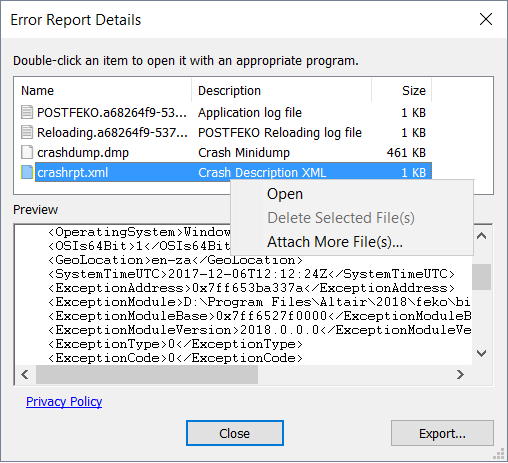508x463 pixels.
Task: Click the preview scroll up arrow
Action: point(482,236)
